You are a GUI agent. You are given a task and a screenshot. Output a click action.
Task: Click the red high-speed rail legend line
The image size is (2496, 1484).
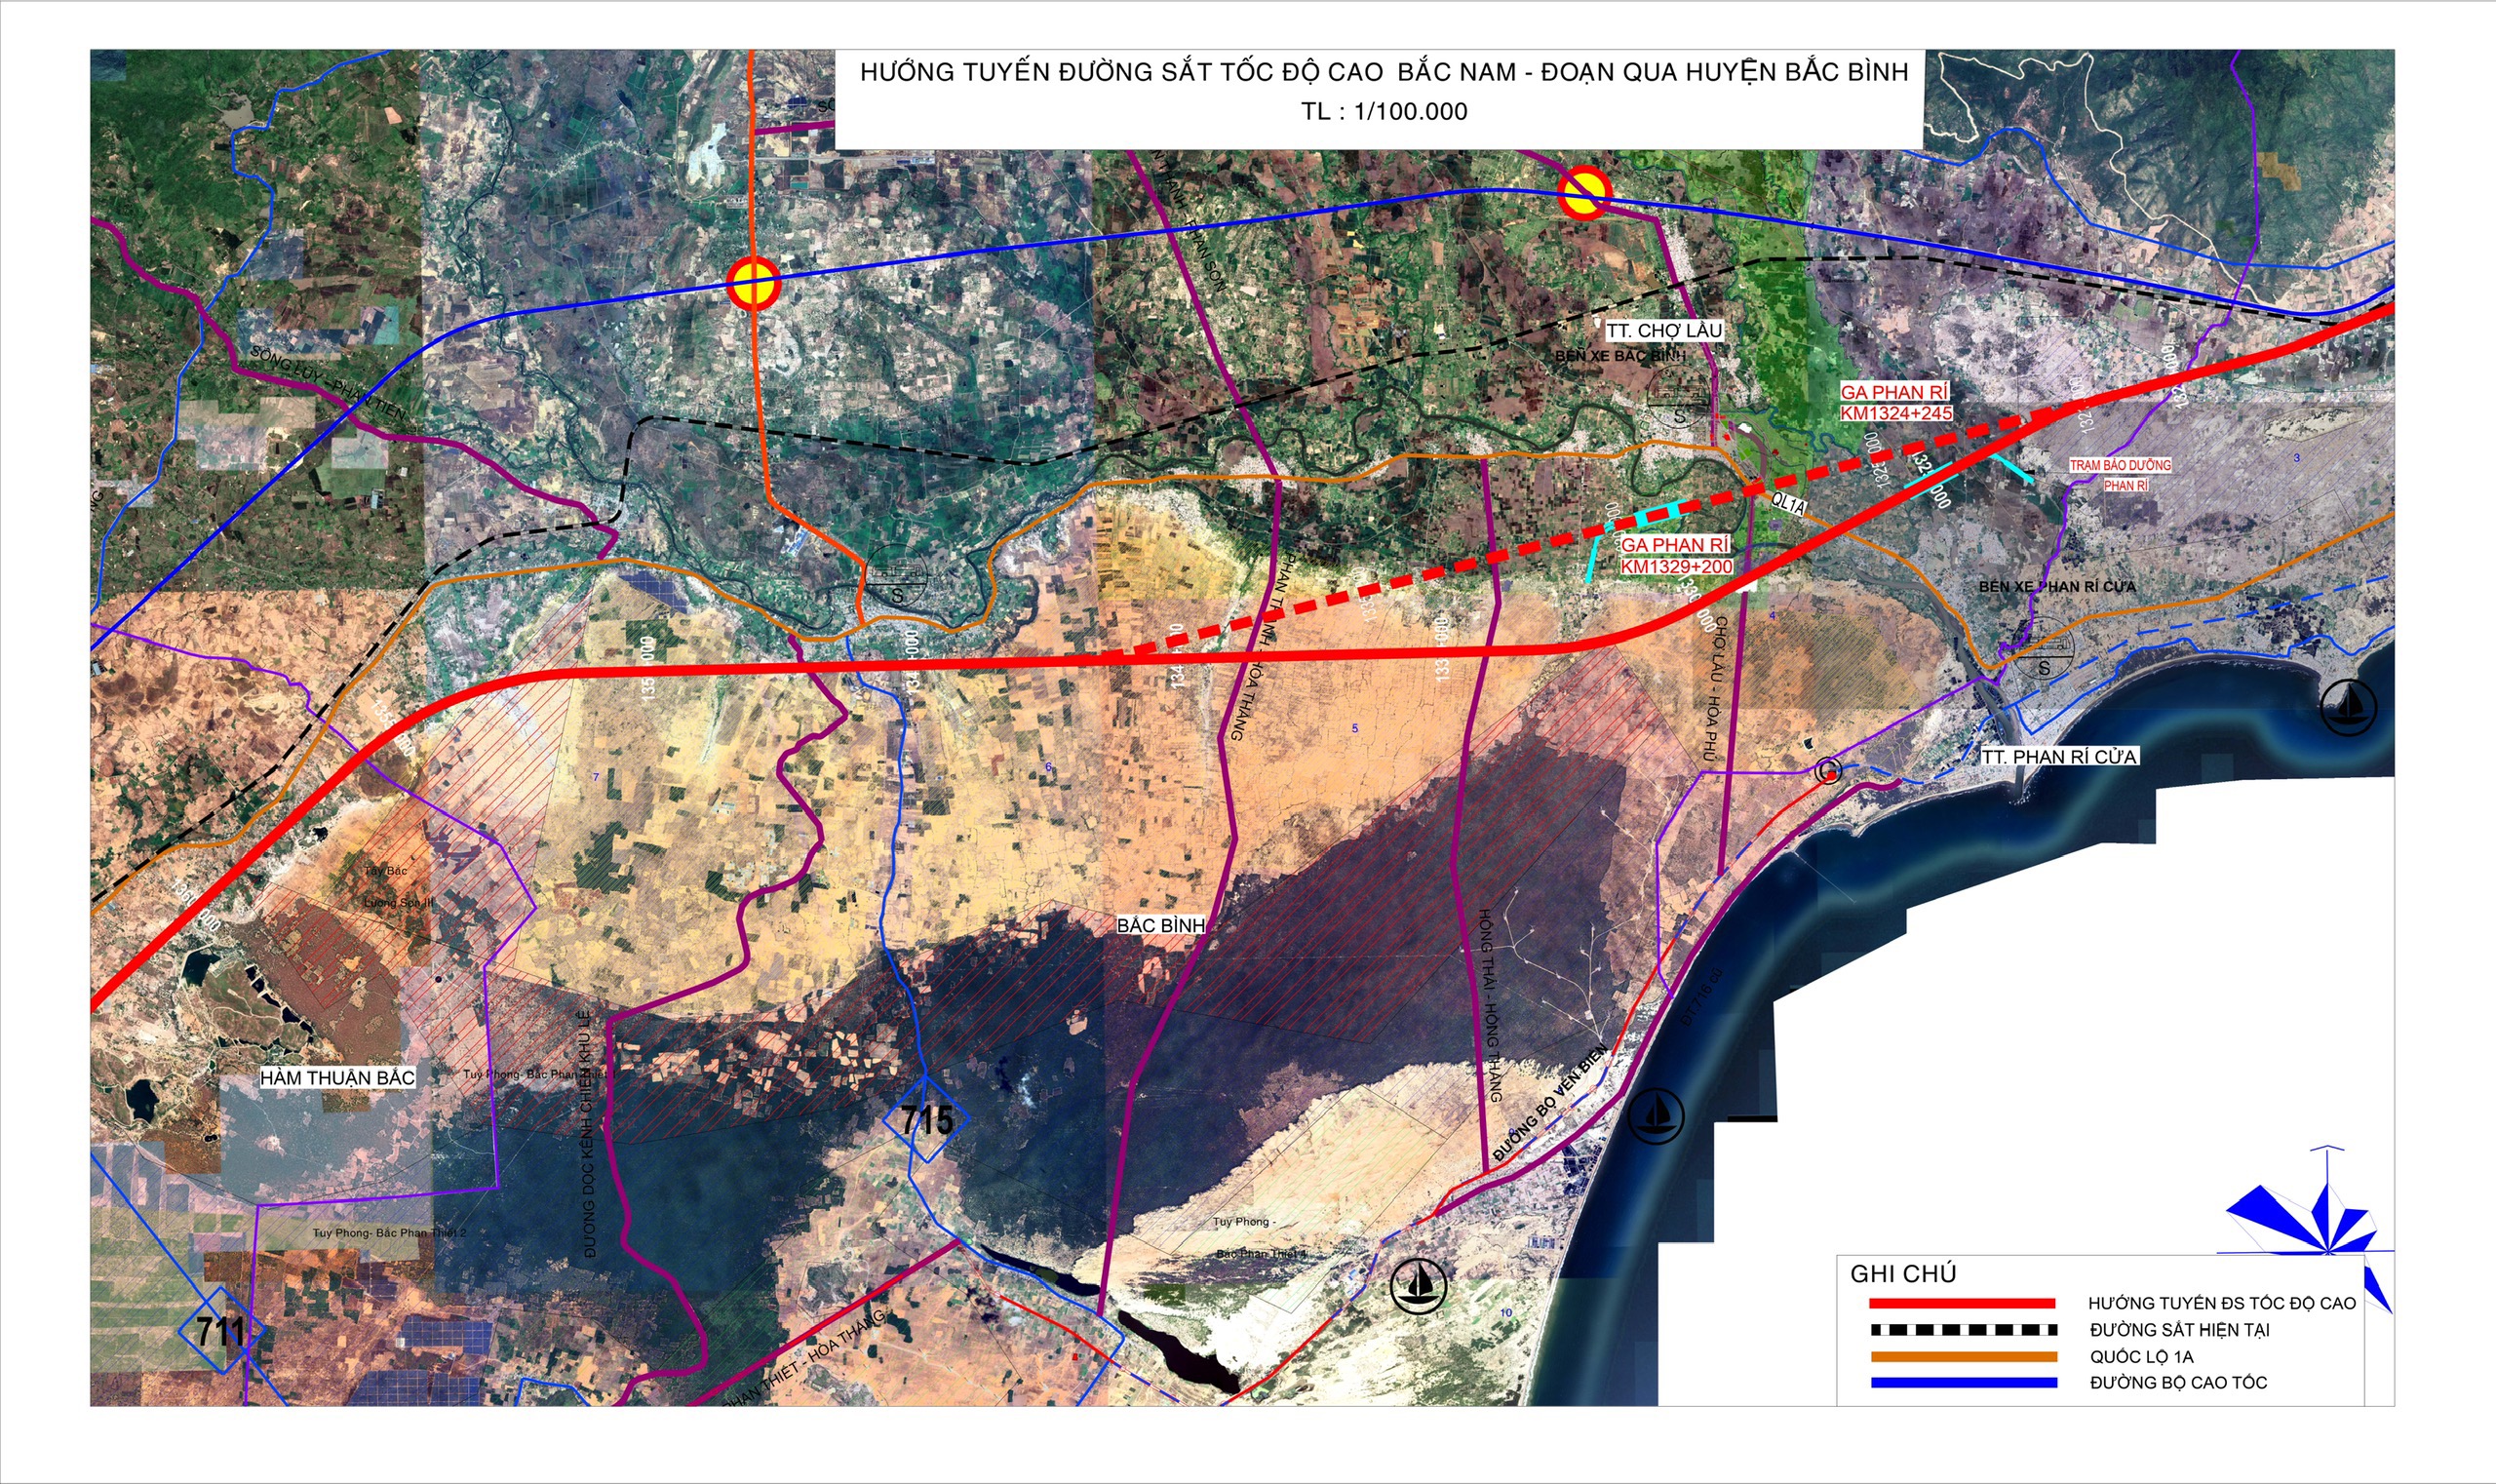point(1962,1303)
